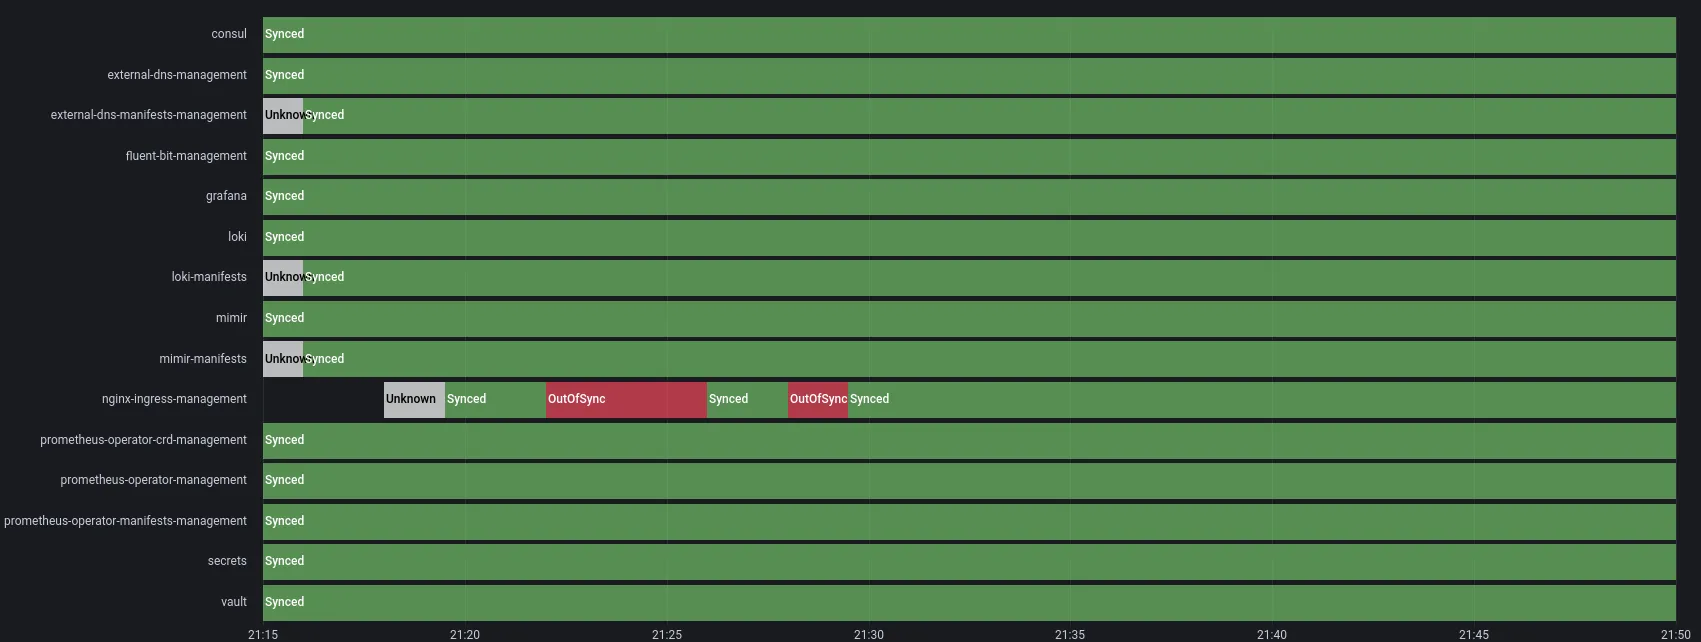1701x642 pixels.
Task: Click the Synced bar in prometheus-operator-management row
Action: click(x=969, y=481)
